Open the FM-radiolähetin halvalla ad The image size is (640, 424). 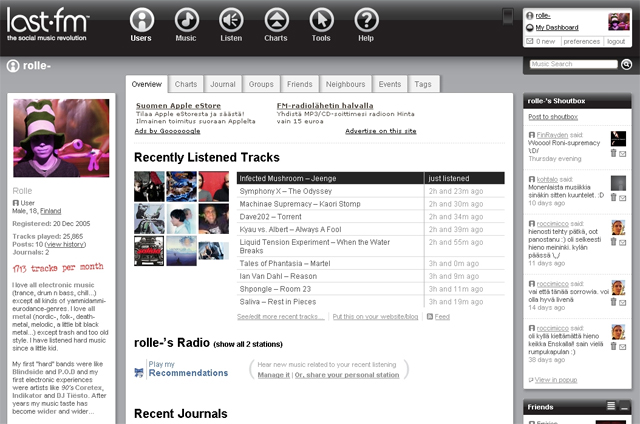[x=325, y=106]
